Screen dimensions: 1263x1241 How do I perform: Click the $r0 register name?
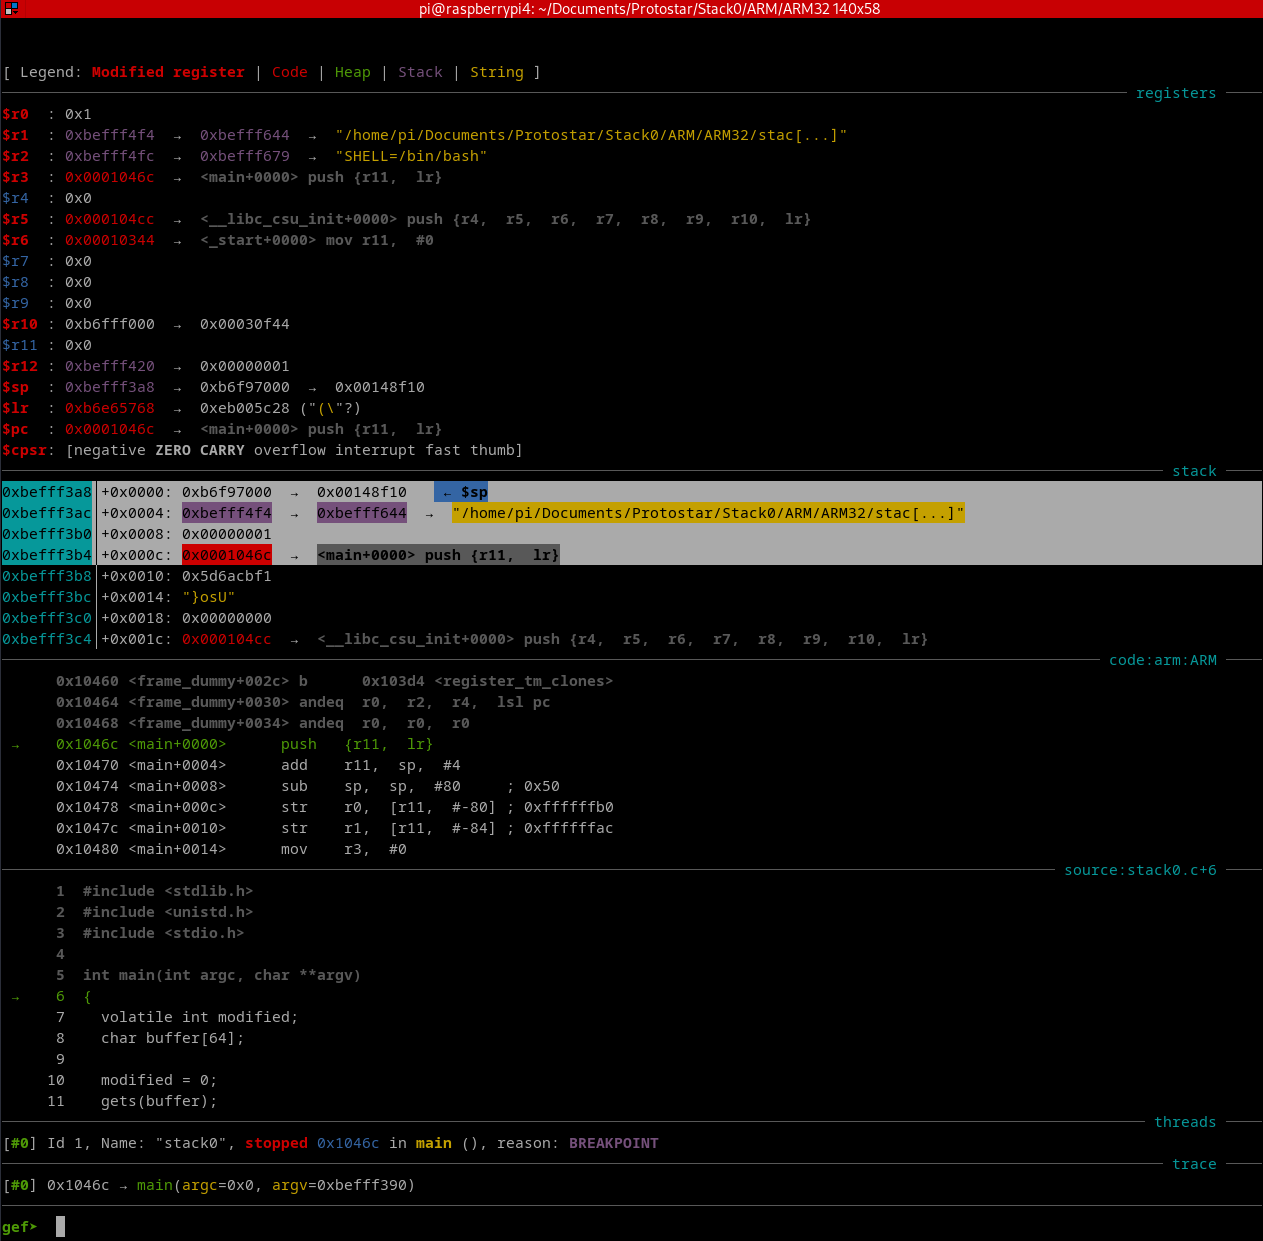pyautogui.click(x=16, y=114)
